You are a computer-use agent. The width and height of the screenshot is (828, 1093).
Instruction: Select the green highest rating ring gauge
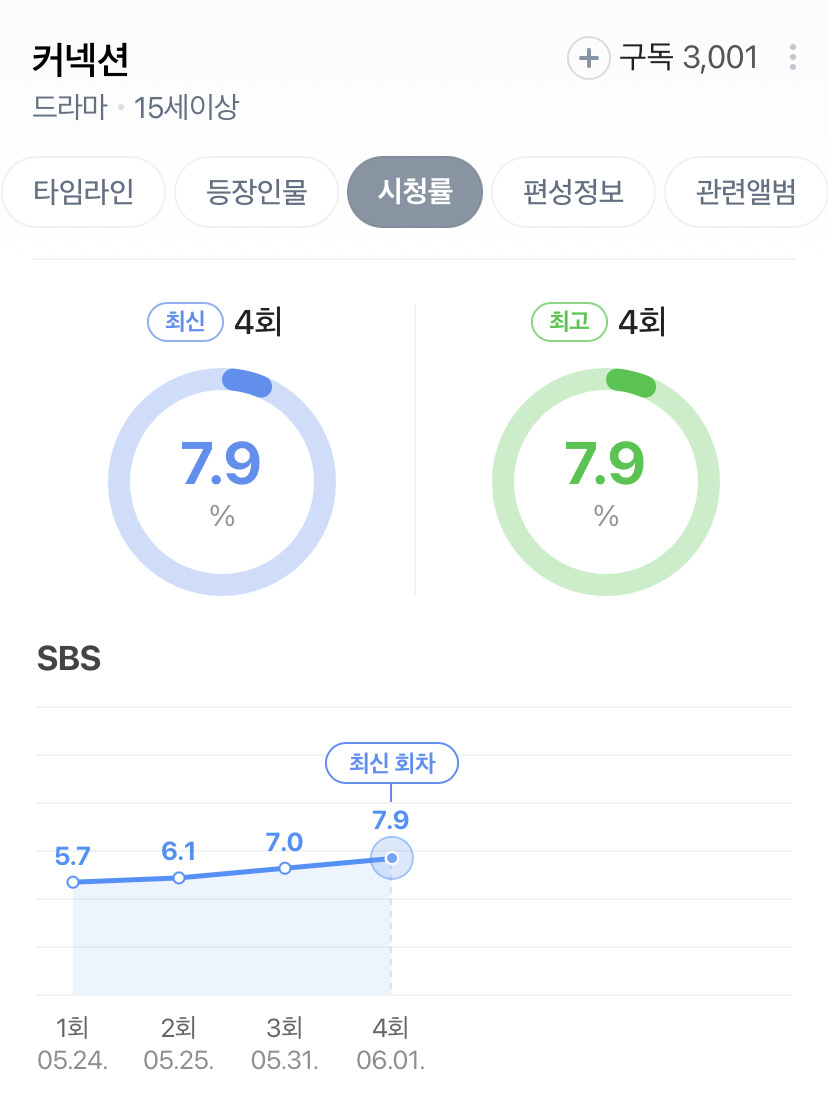coord(606,482)
